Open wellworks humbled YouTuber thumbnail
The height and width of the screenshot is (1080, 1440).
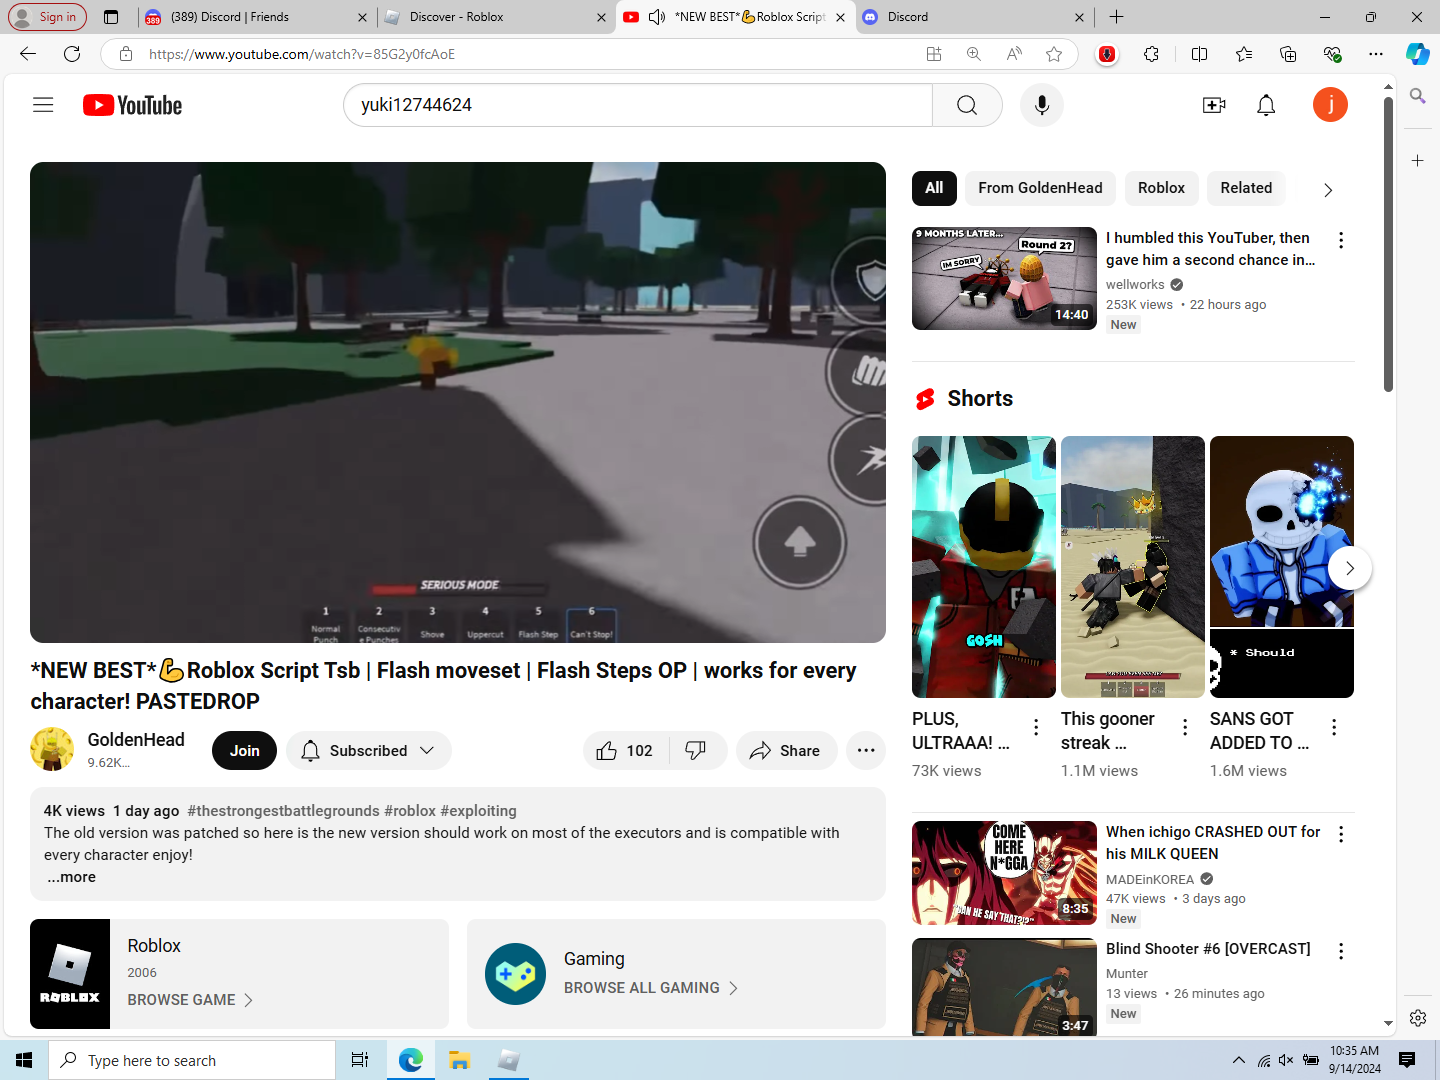1004,278
